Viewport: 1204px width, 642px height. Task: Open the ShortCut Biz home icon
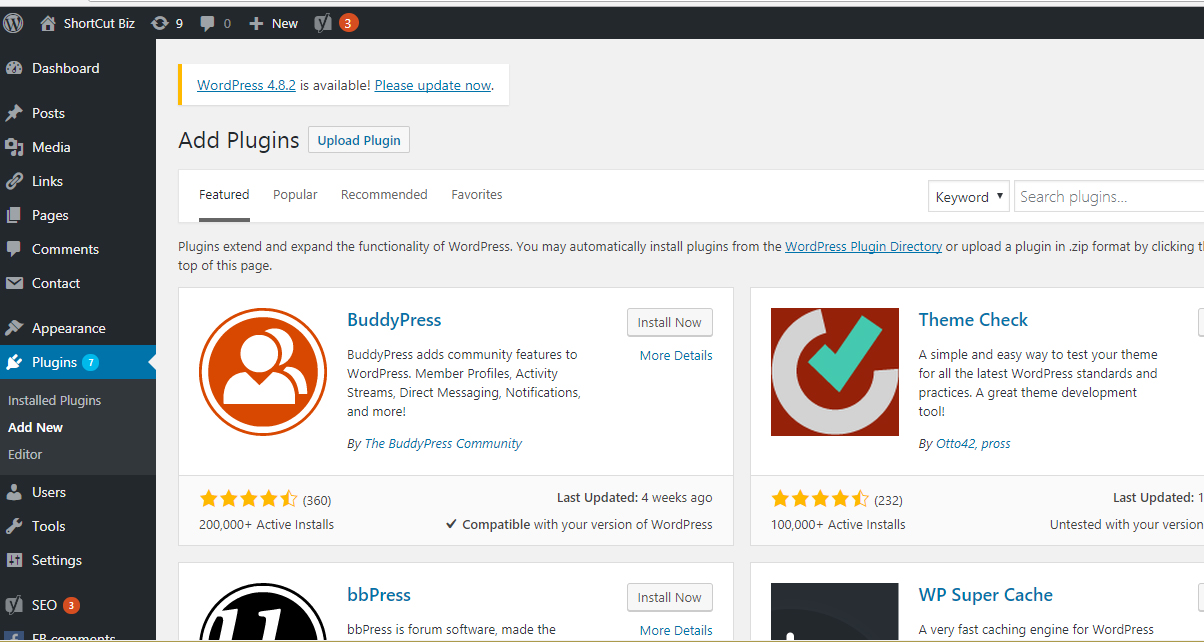[48, 22]
